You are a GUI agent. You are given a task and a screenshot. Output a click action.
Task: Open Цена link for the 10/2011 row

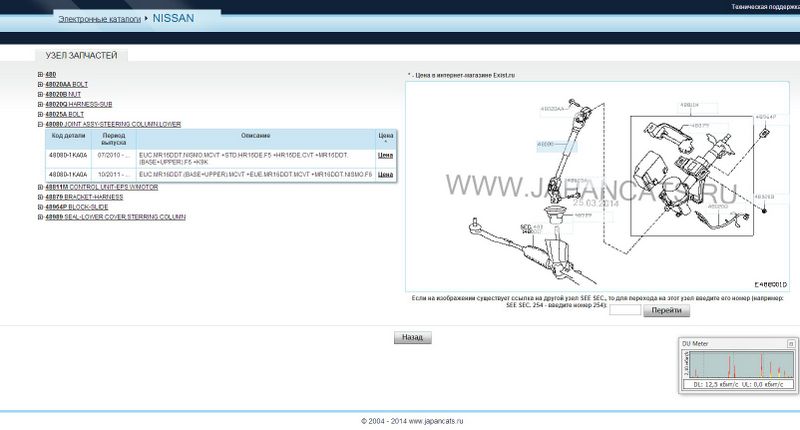click(385, 174)
